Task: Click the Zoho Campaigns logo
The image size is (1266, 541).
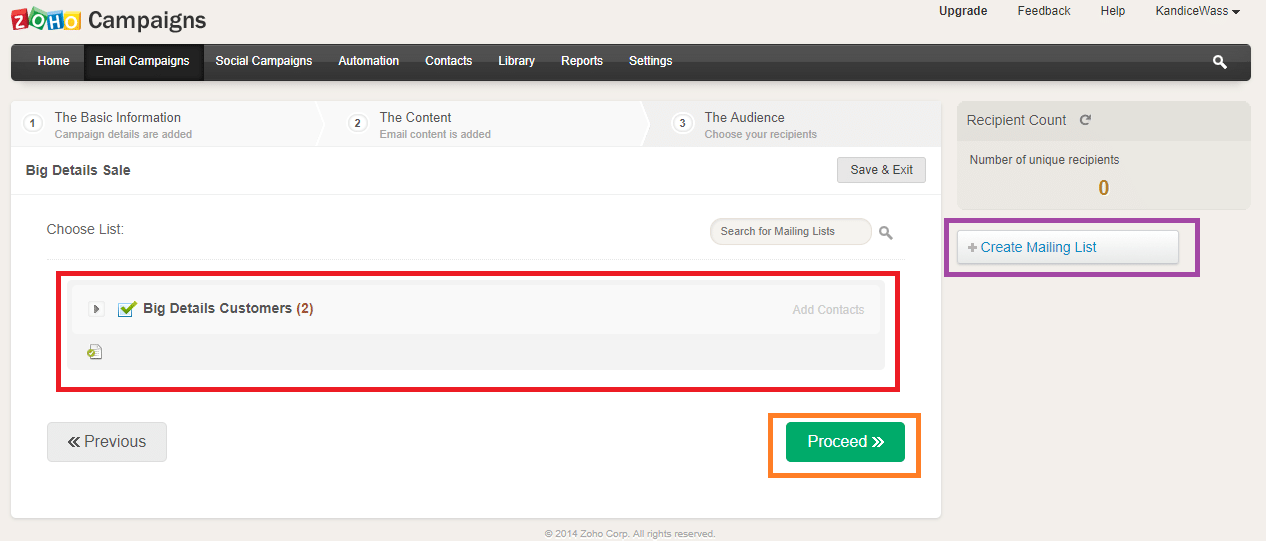Action: [x=108, y=19]
